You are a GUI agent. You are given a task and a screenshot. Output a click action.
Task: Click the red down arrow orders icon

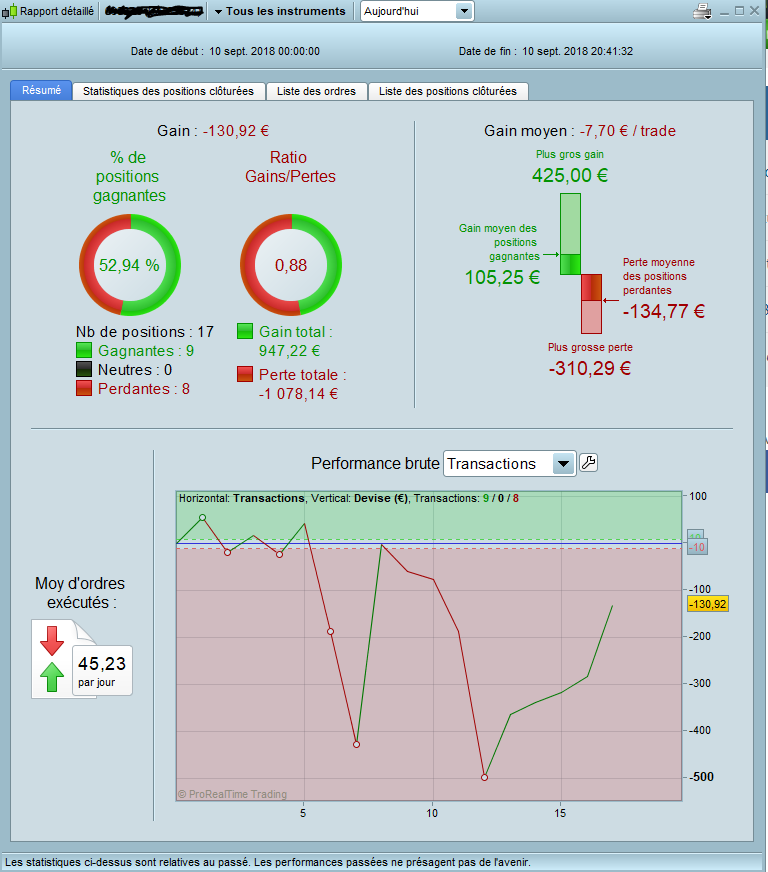[x=52, y=641]
